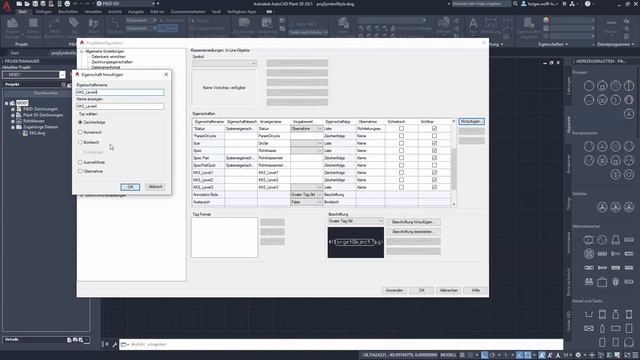Open Vorgabewert dropdown in KKS_Level3 row

[320, 187]
